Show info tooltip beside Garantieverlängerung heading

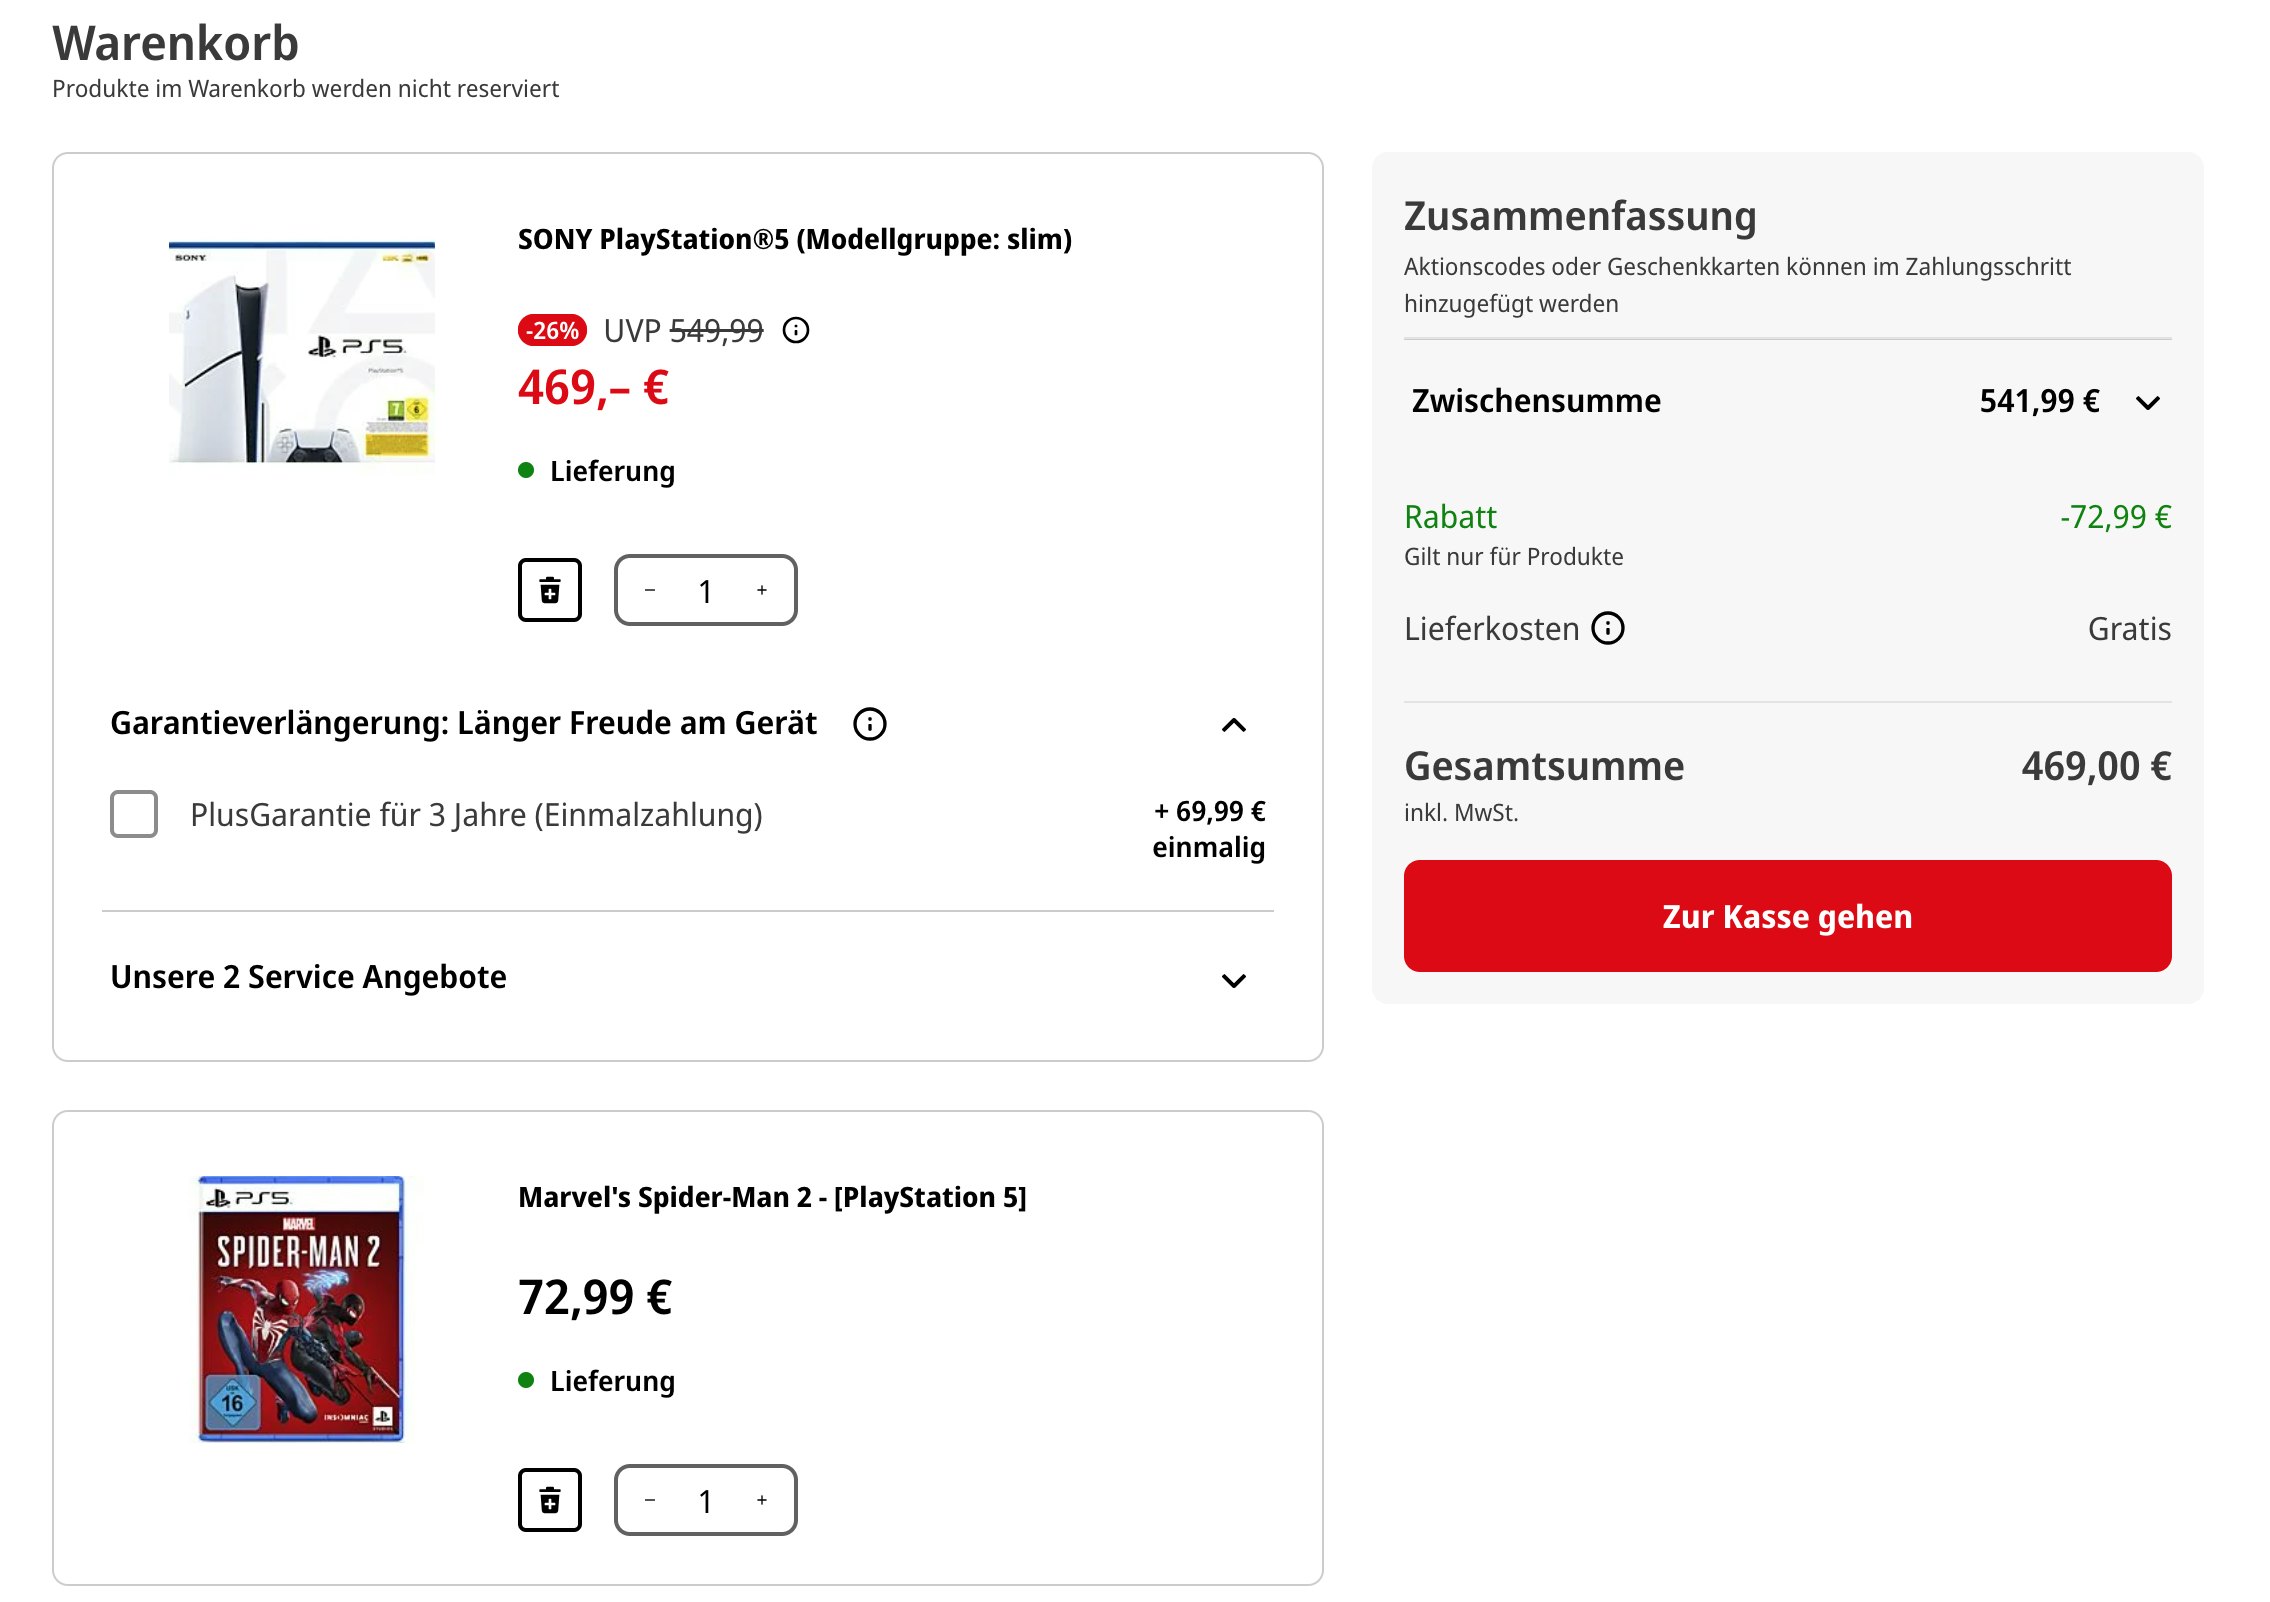coord(869,723)
